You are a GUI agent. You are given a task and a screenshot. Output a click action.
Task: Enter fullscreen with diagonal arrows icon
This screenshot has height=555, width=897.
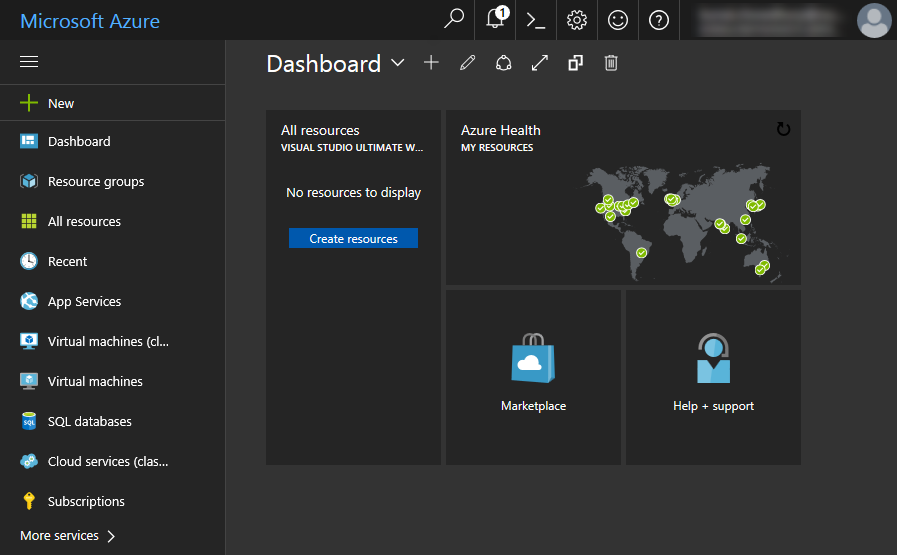[x=539, y=63]
